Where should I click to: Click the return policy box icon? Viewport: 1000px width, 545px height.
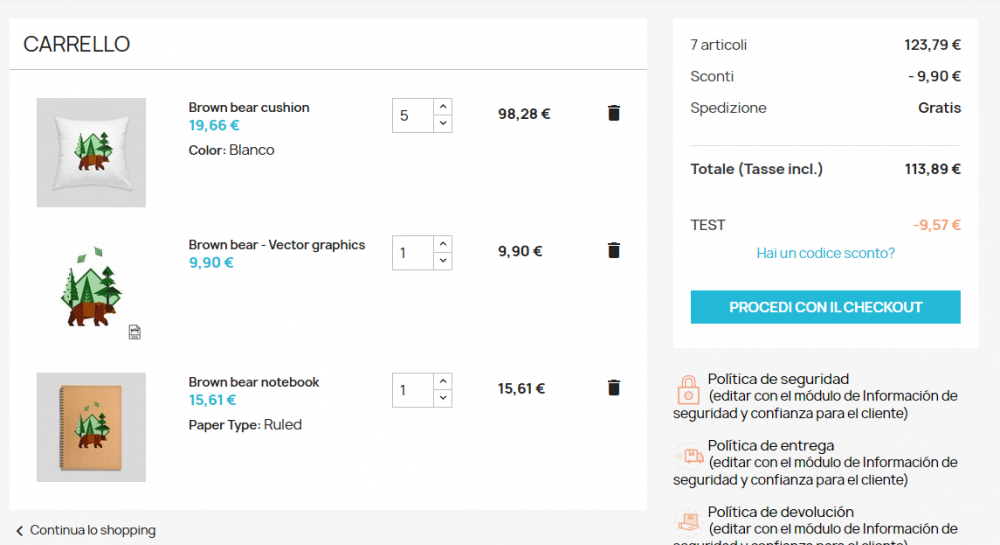click(x=688, y=521)
